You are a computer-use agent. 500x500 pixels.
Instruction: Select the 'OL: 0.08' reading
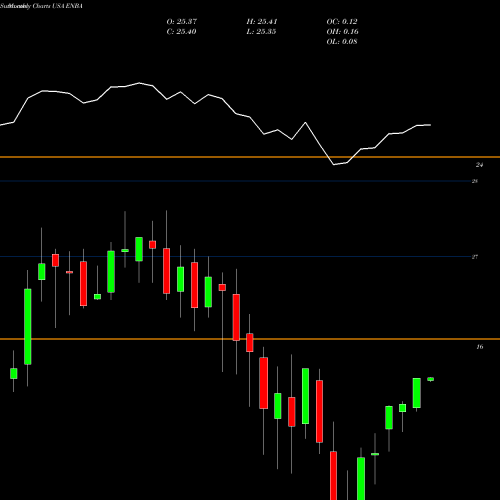[342, 42]
